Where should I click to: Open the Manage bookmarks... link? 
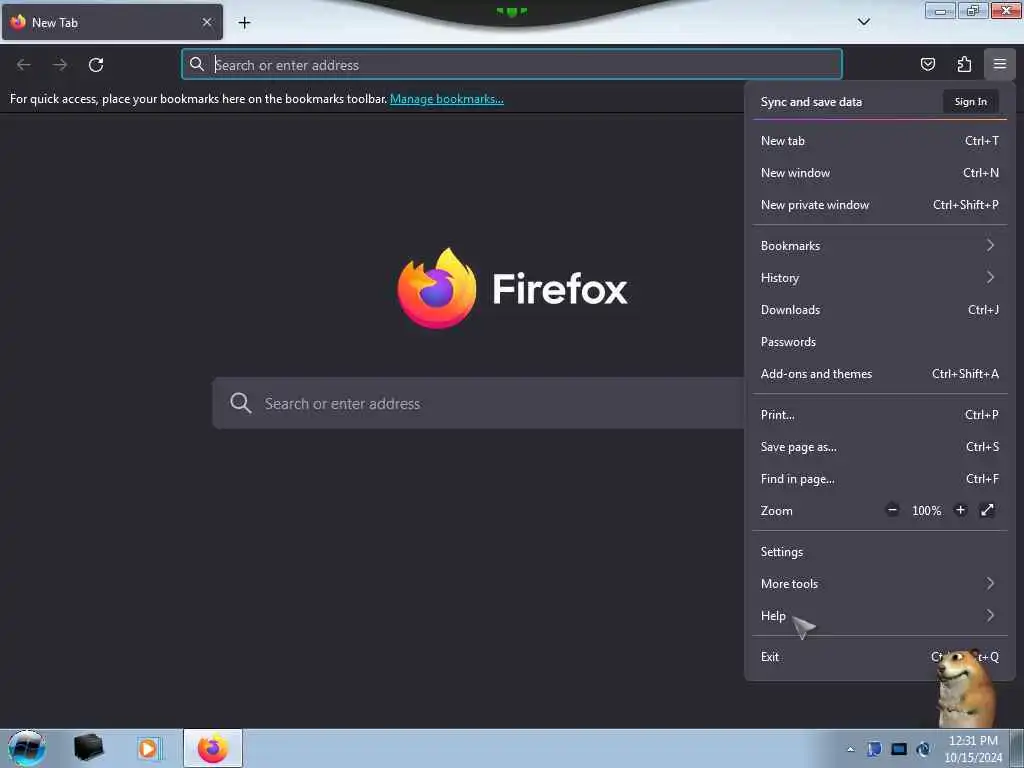[447, 99]
